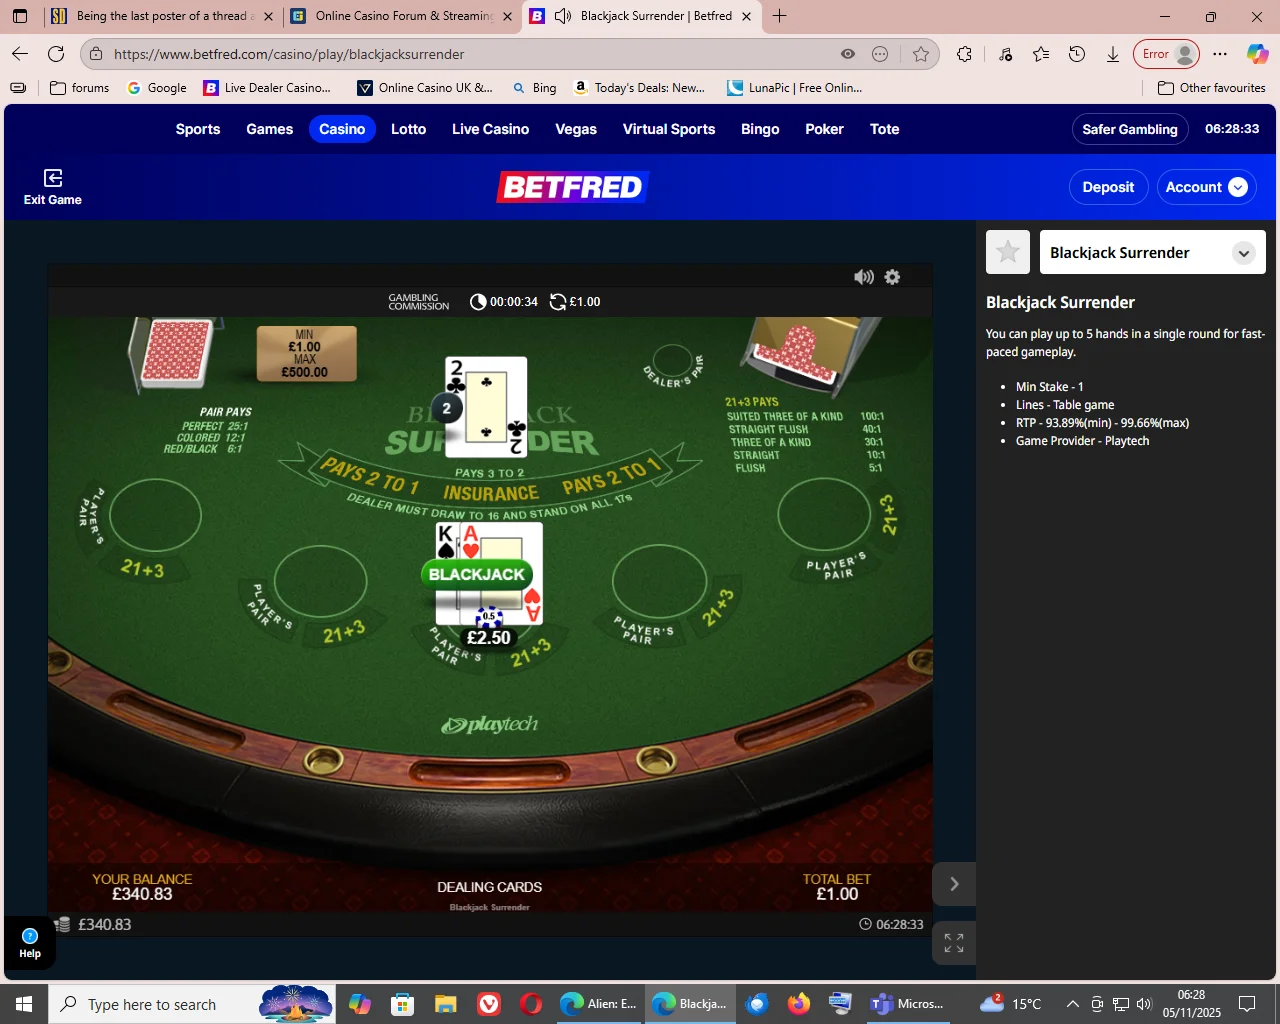Open Other favourites folder

[x=1211, y=88]
